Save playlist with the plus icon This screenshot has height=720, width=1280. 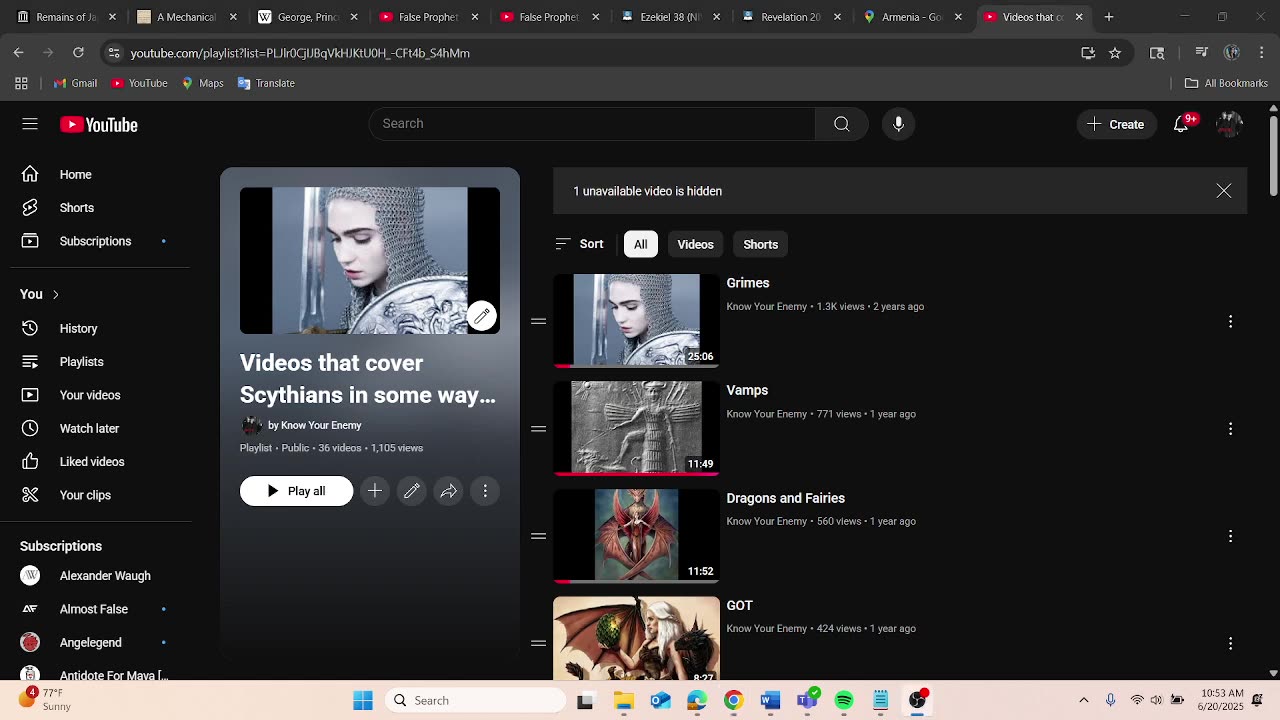(x=375, y=491)
